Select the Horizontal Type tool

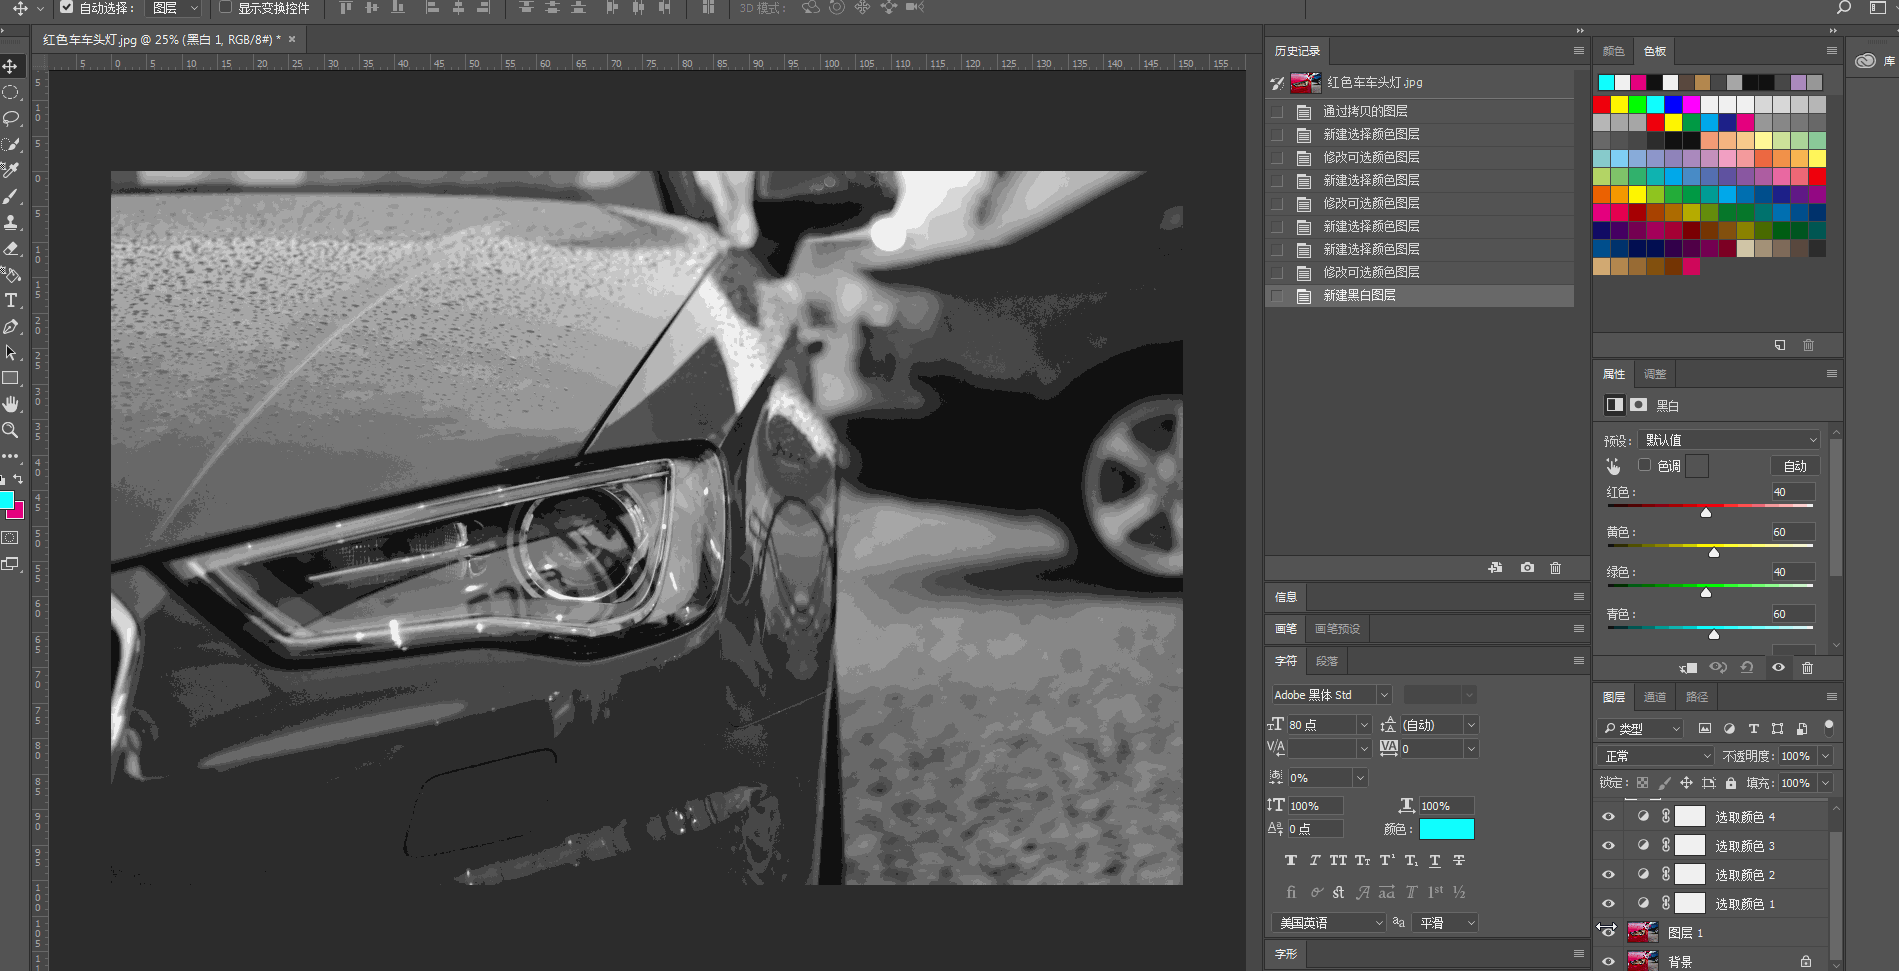(x=11, y=300)
